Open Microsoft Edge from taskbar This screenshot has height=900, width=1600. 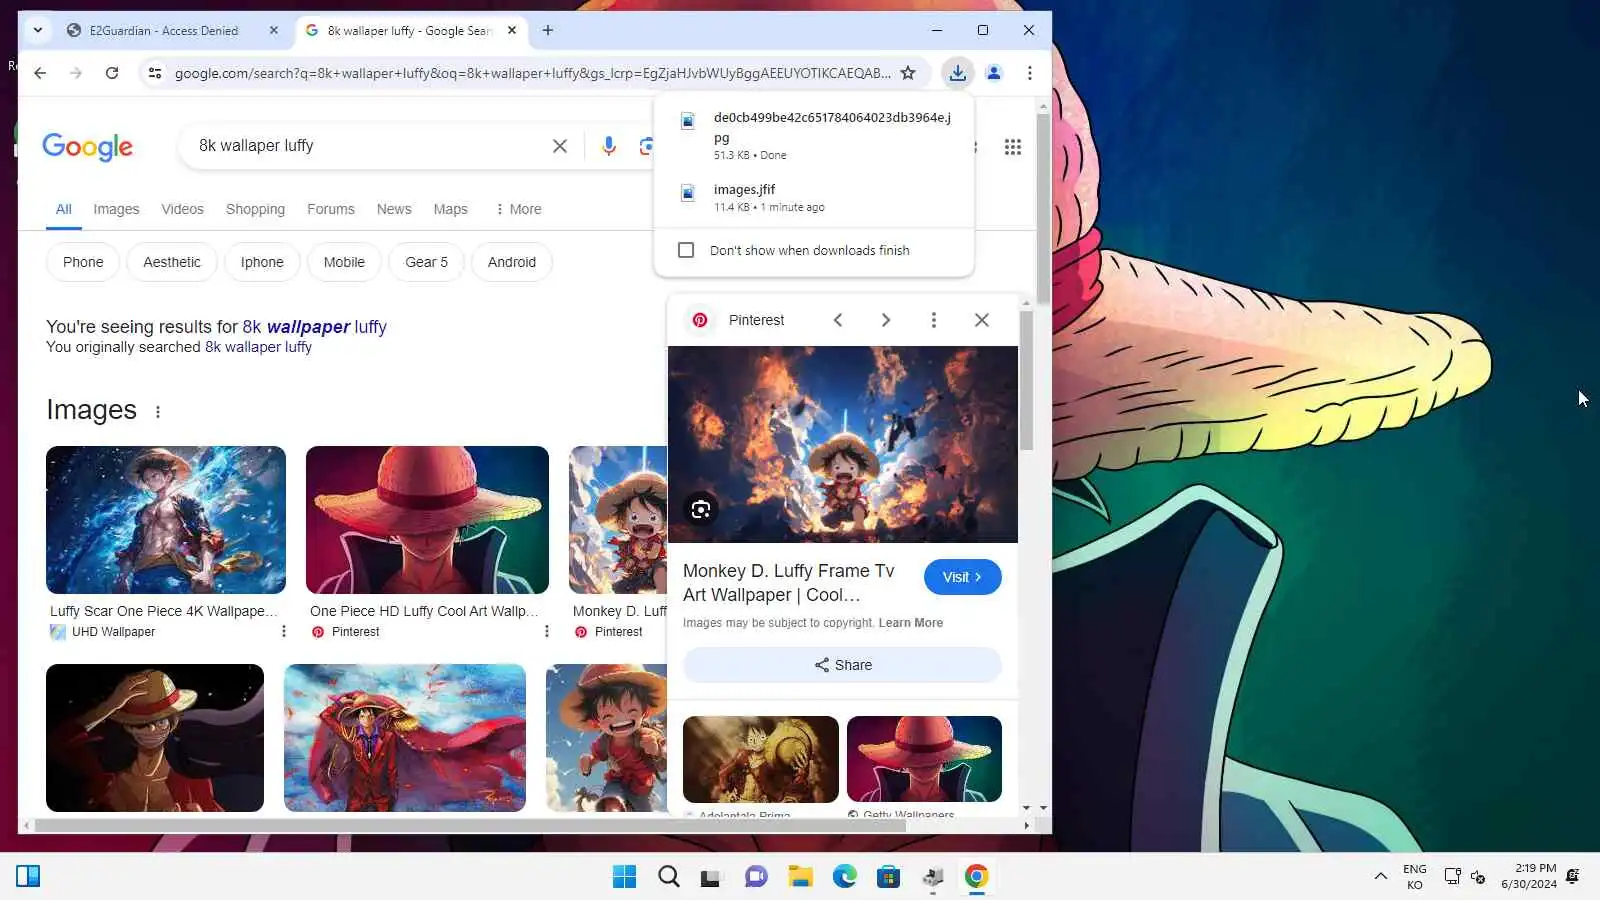[845, 877]
